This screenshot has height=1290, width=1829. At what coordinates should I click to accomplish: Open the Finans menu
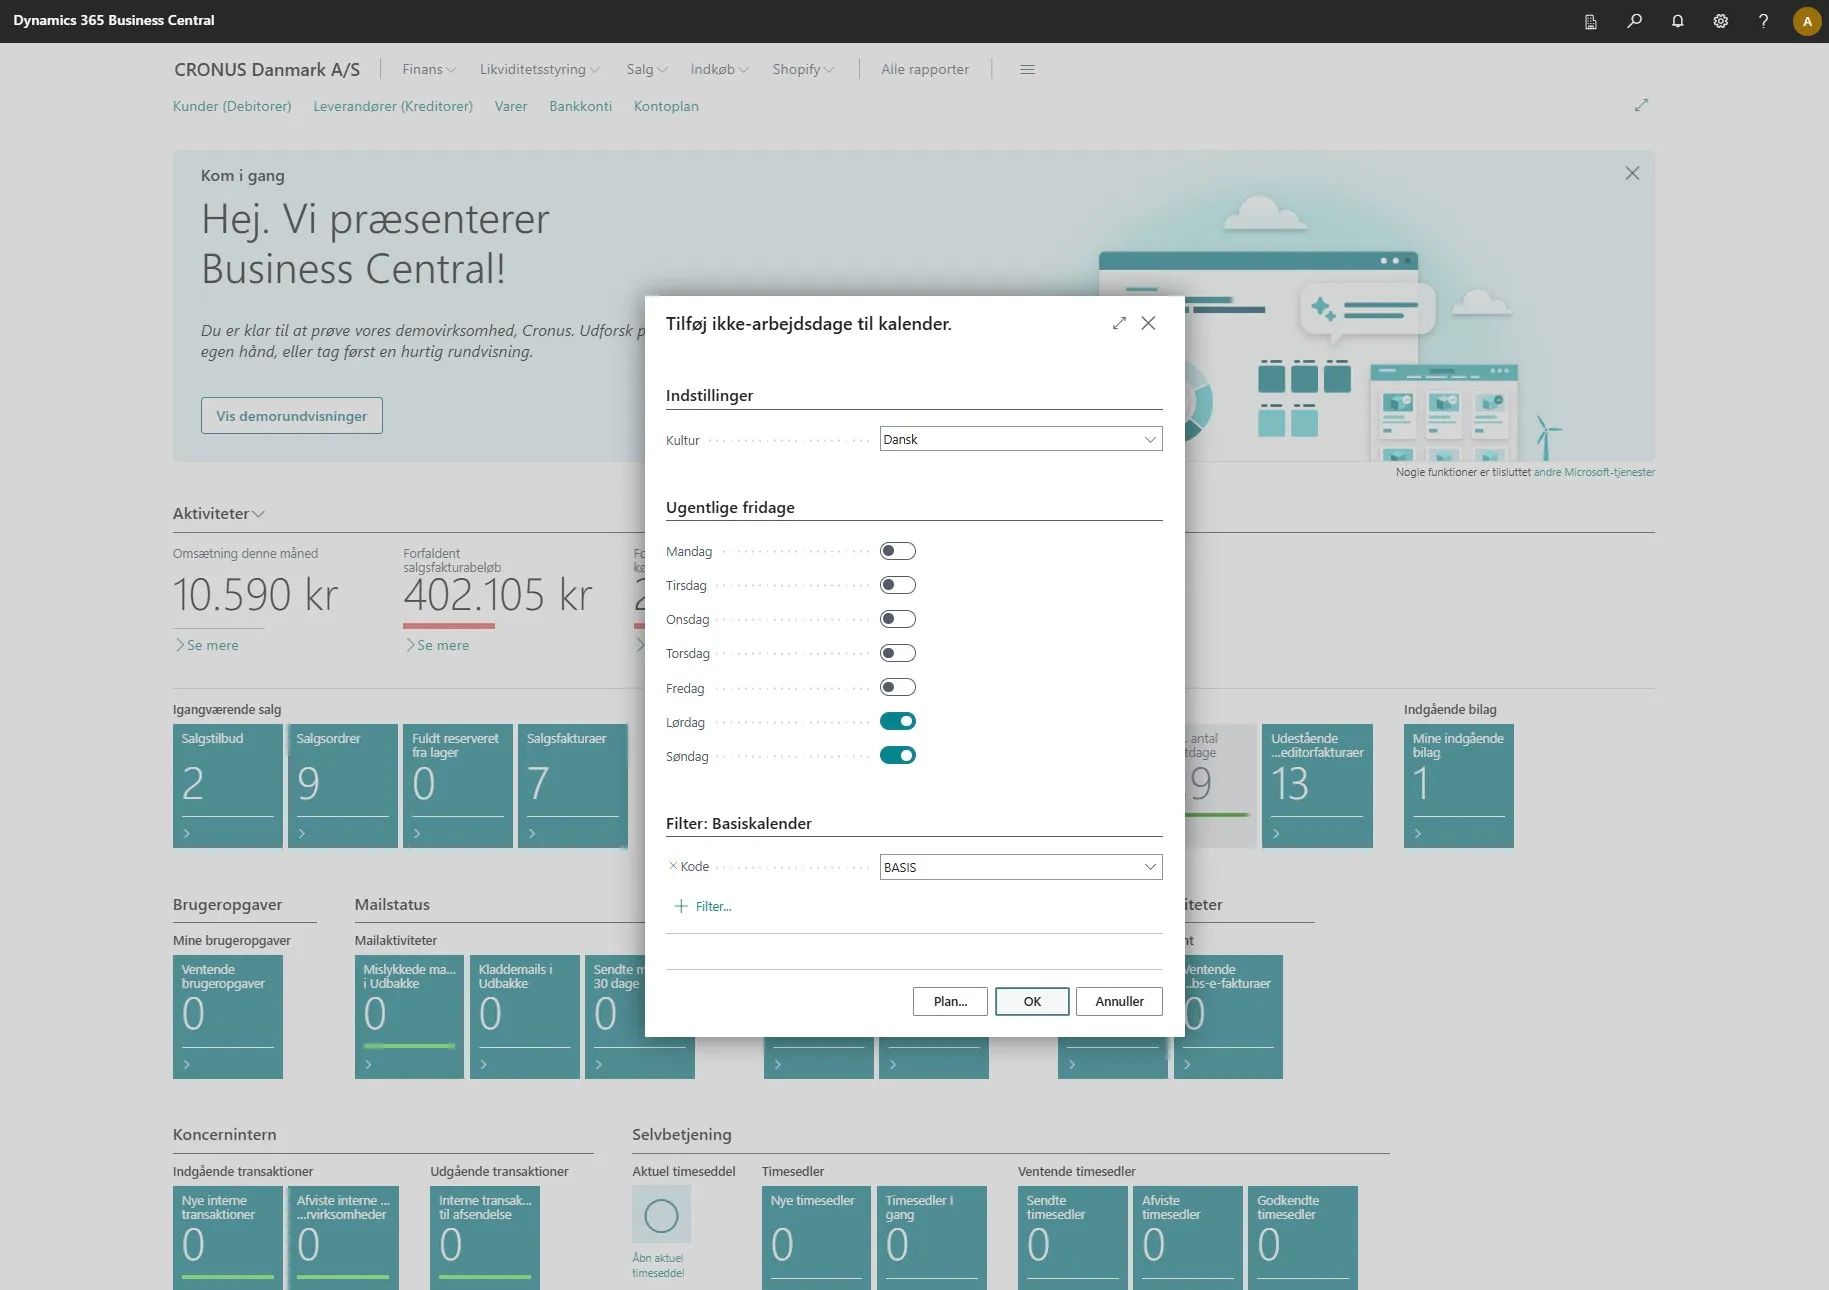click(x=429, y=69)
